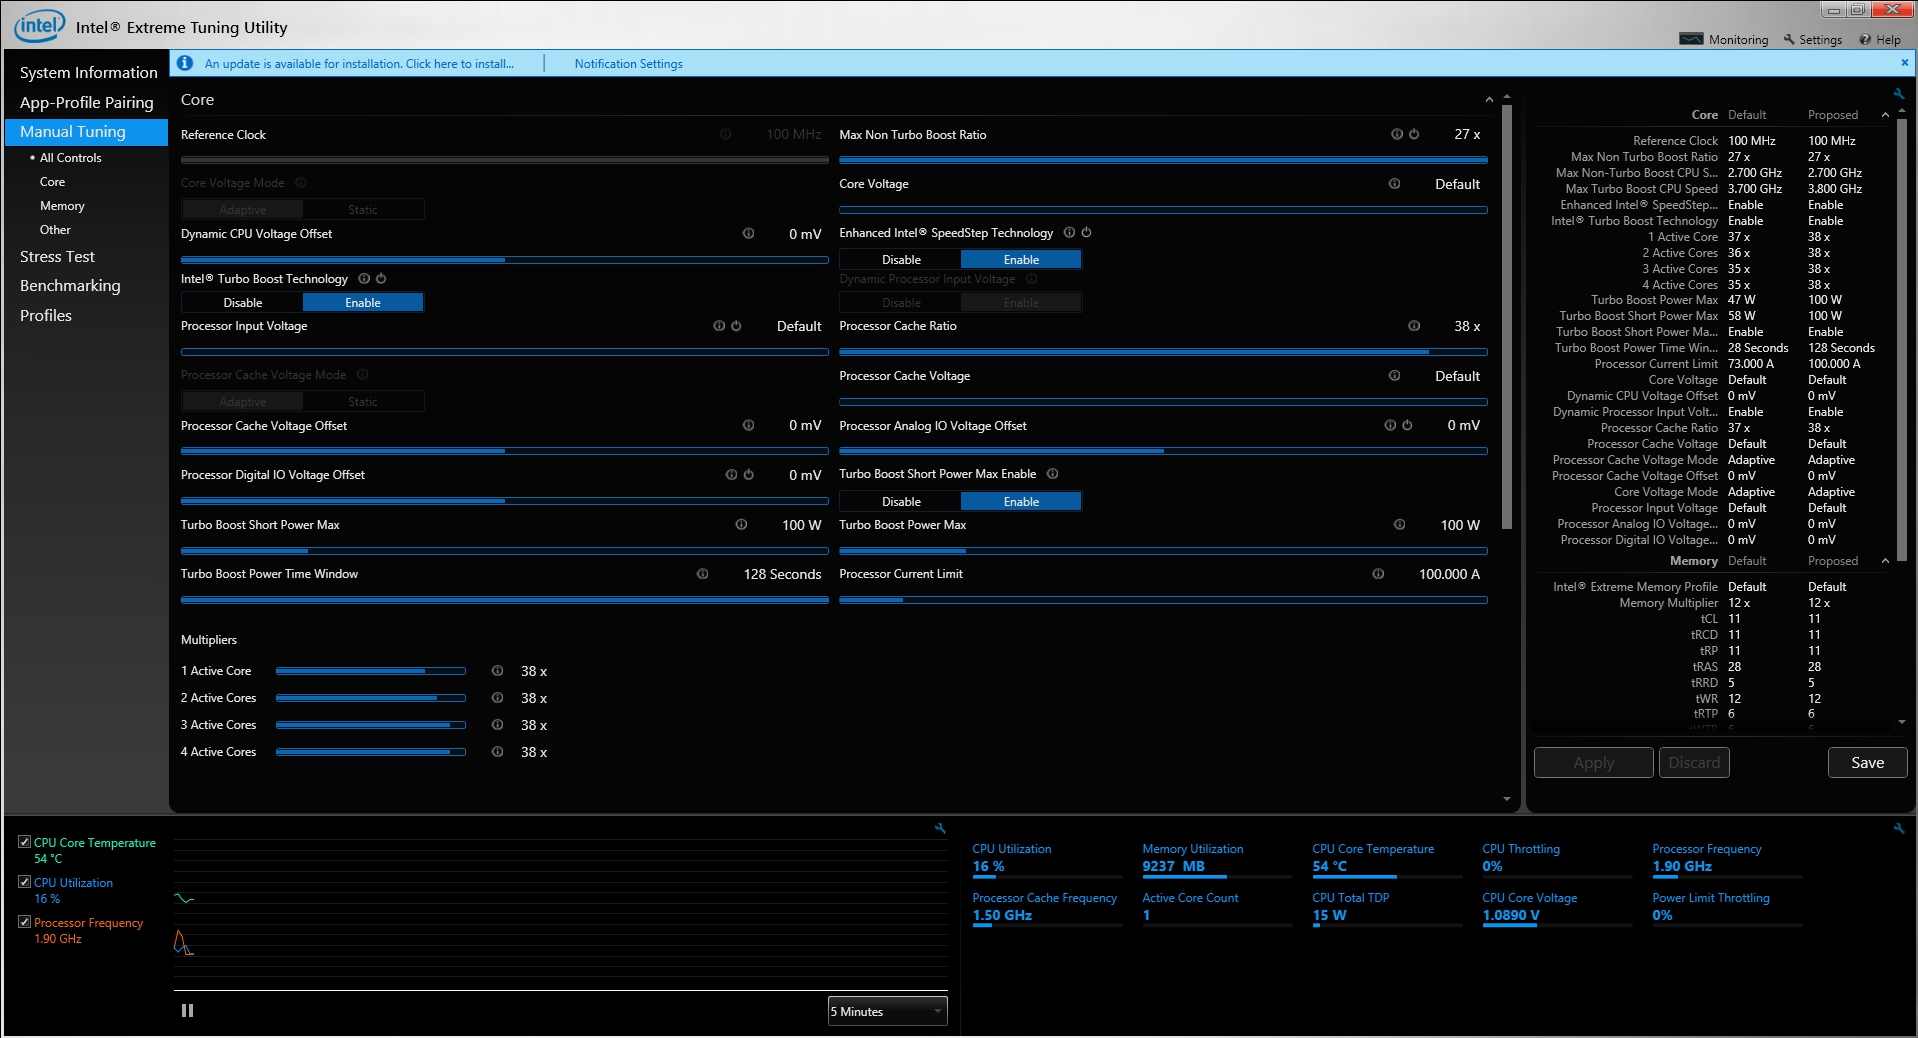1918x1038 pixels.
Task: Click info icon for 4 Active Cores multiplier
Action: 497,751
